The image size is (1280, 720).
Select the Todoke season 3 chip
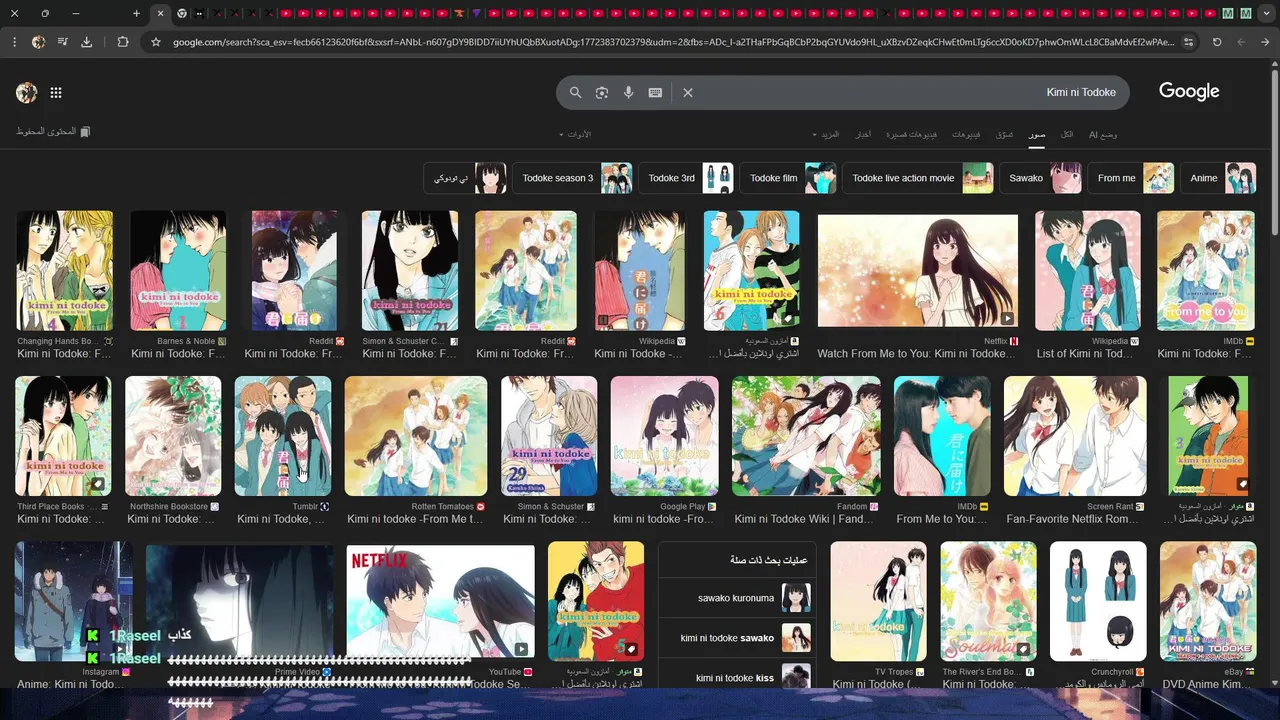tap(571, 178)
